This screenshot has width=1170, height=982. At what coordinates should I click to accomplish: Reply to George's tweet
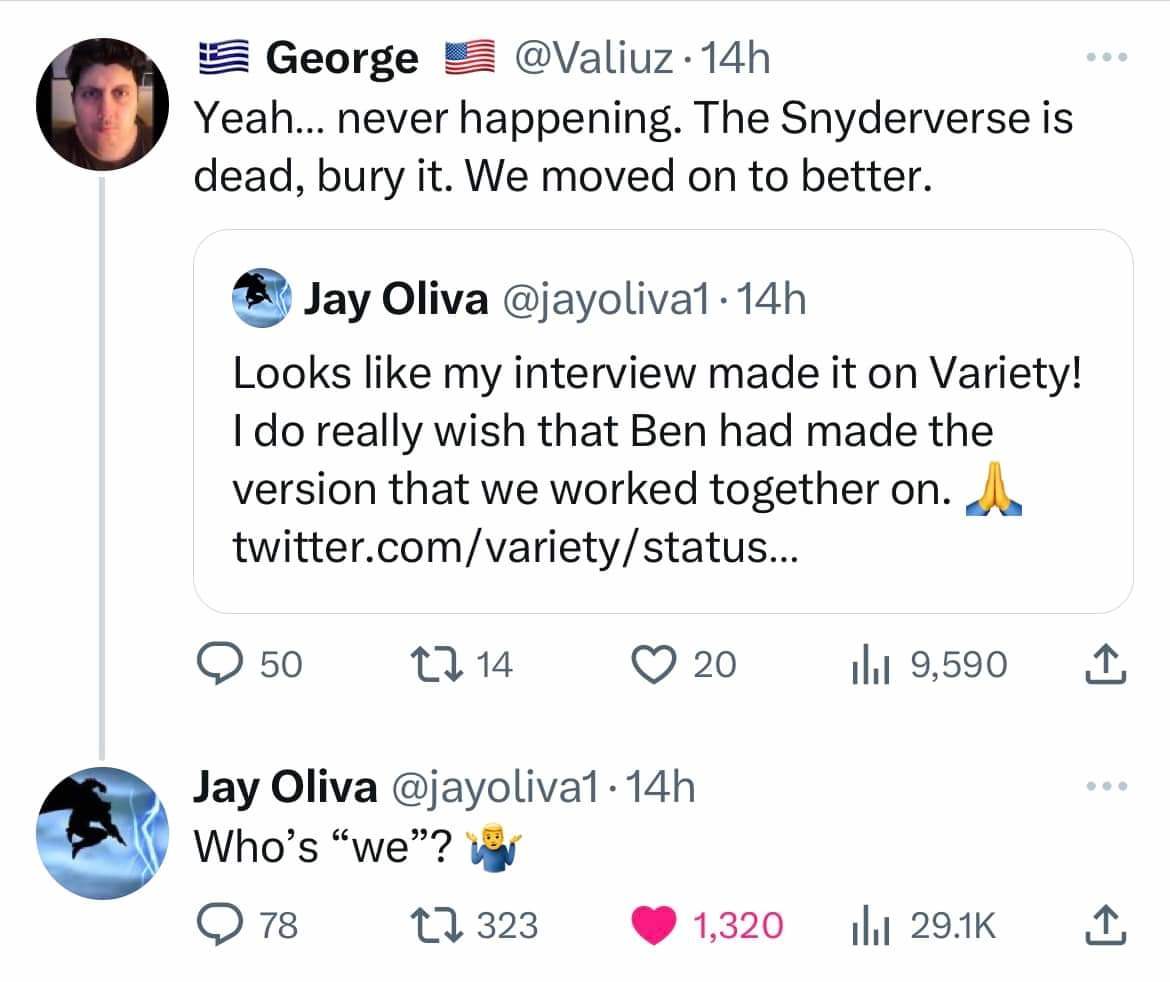(x=215, y=664)
